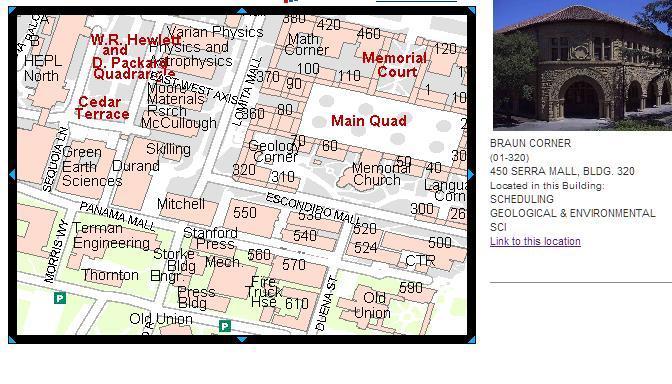Pan map southwest using corner arrow
Viewport: 672px width, 384px height.
pos(12,340)
